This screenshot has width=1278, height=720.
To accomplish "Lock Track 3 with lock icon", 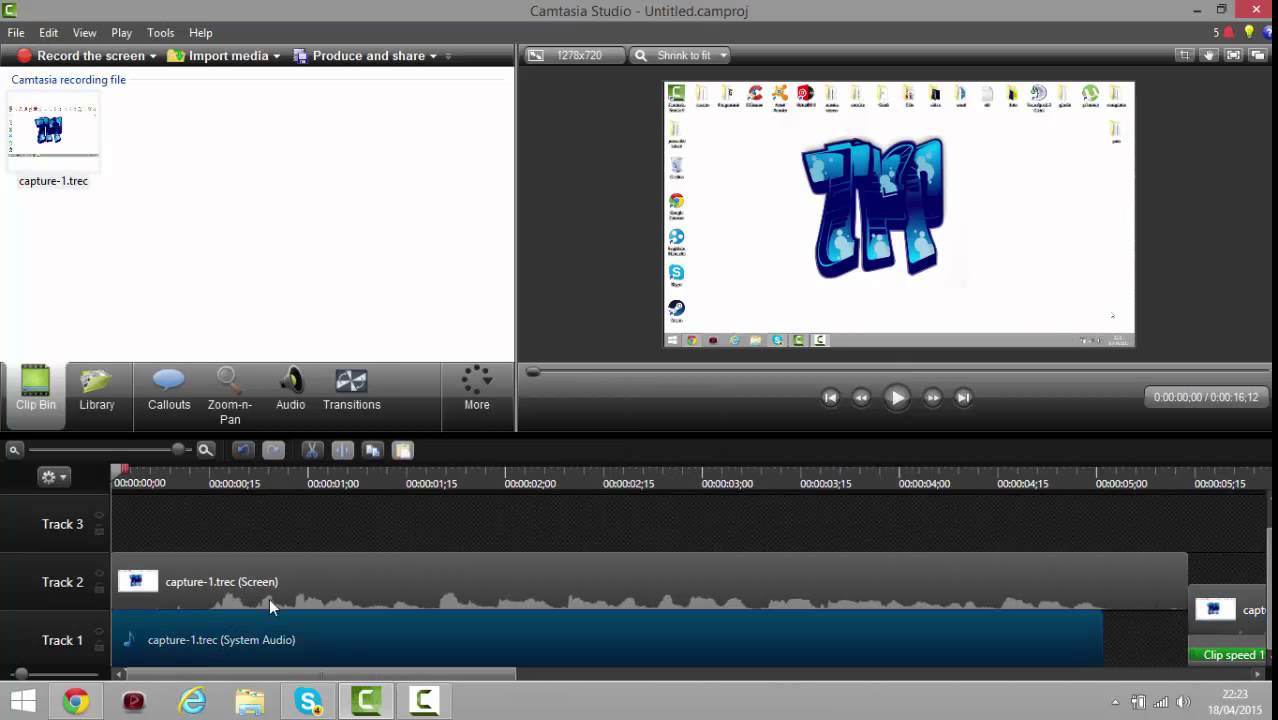I will point(99,530).
